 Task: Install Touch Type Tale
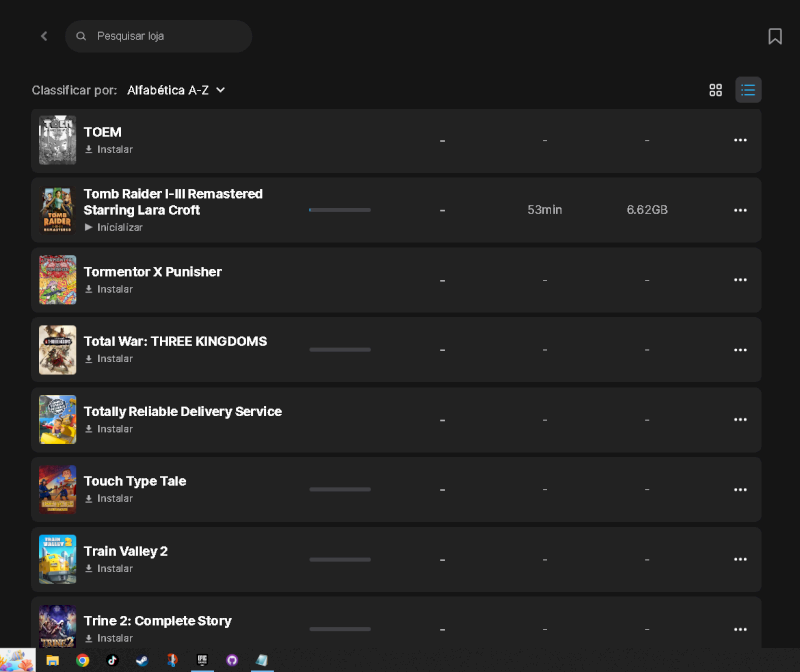(109, 499)
